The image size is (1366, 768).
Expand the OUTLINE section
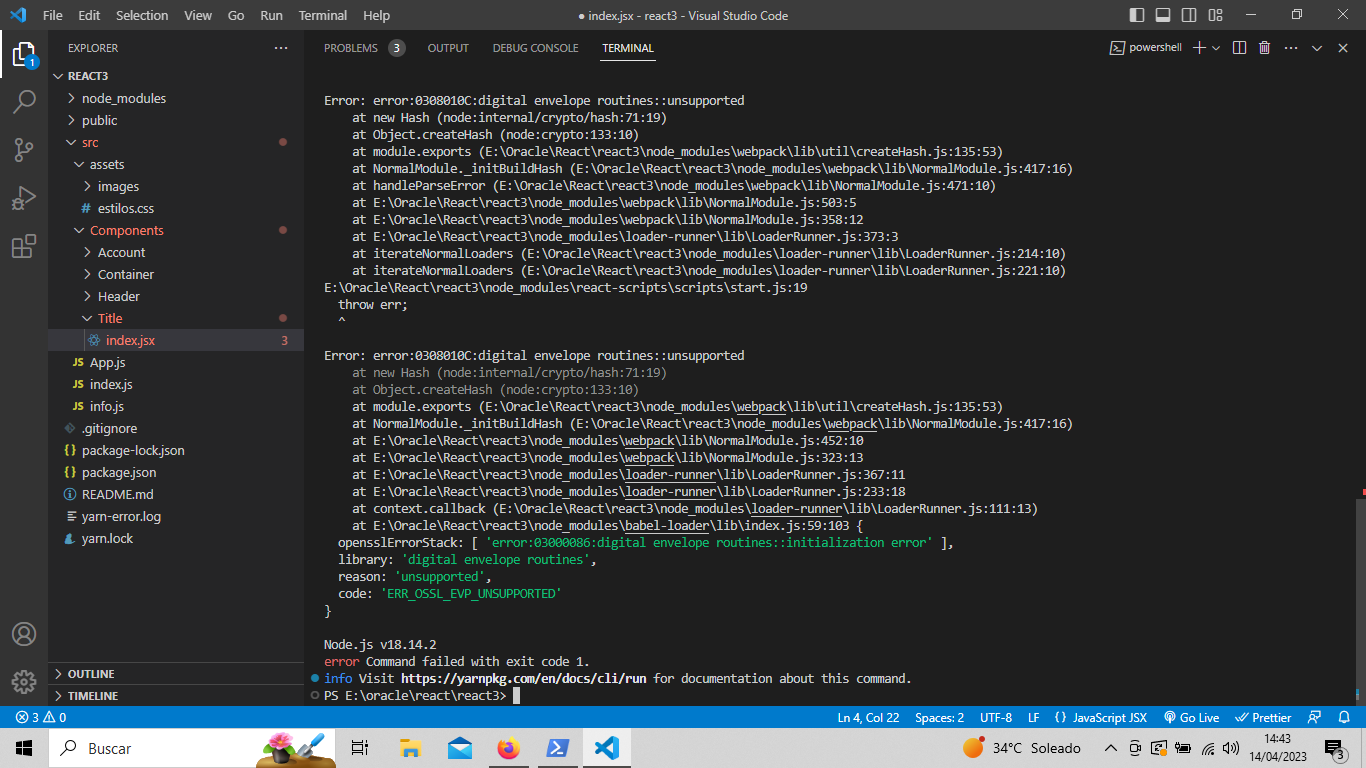click(91, 674)
